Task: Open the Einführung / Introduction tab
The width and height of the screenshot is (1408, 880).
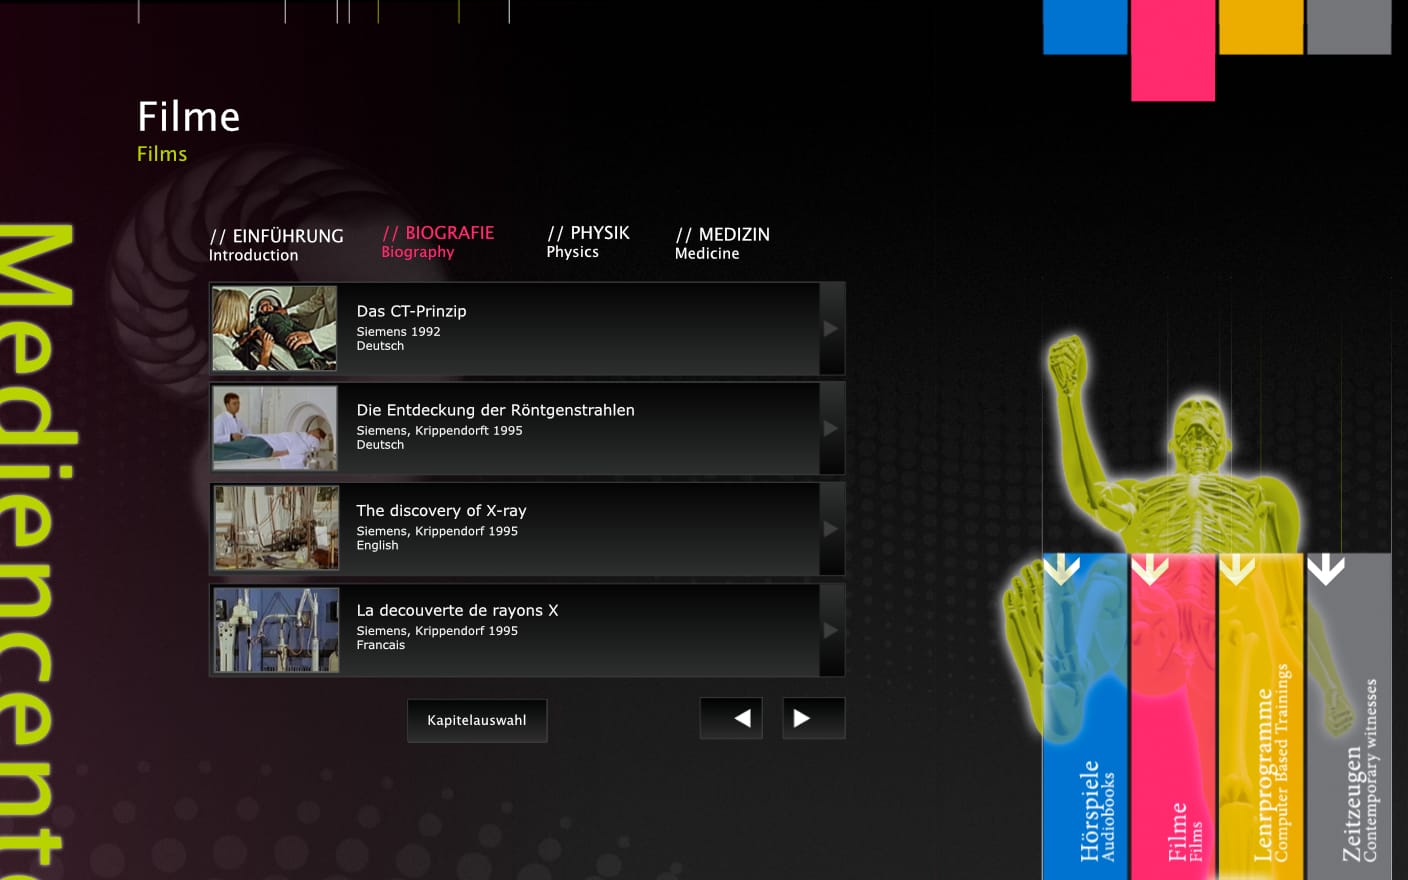Action: 276,244
